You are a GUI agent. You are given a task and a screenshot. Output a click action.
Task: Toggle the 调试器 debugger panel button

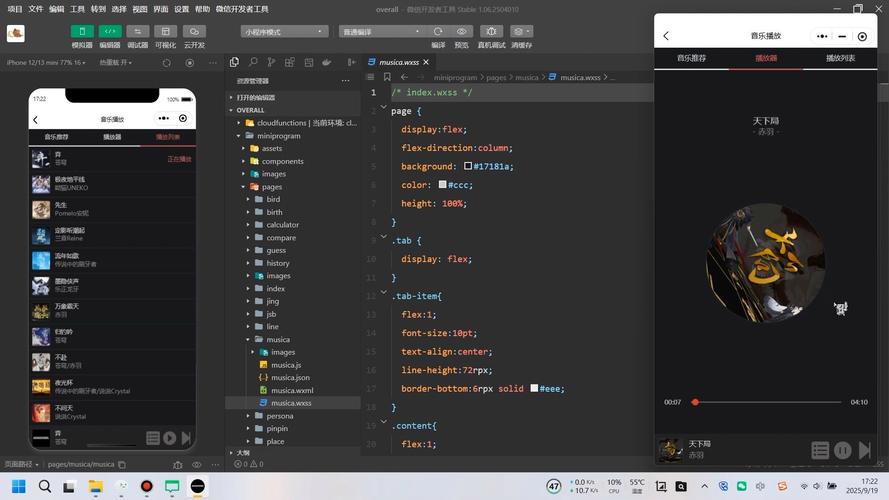pyautogui.click(x=138, y=31)
